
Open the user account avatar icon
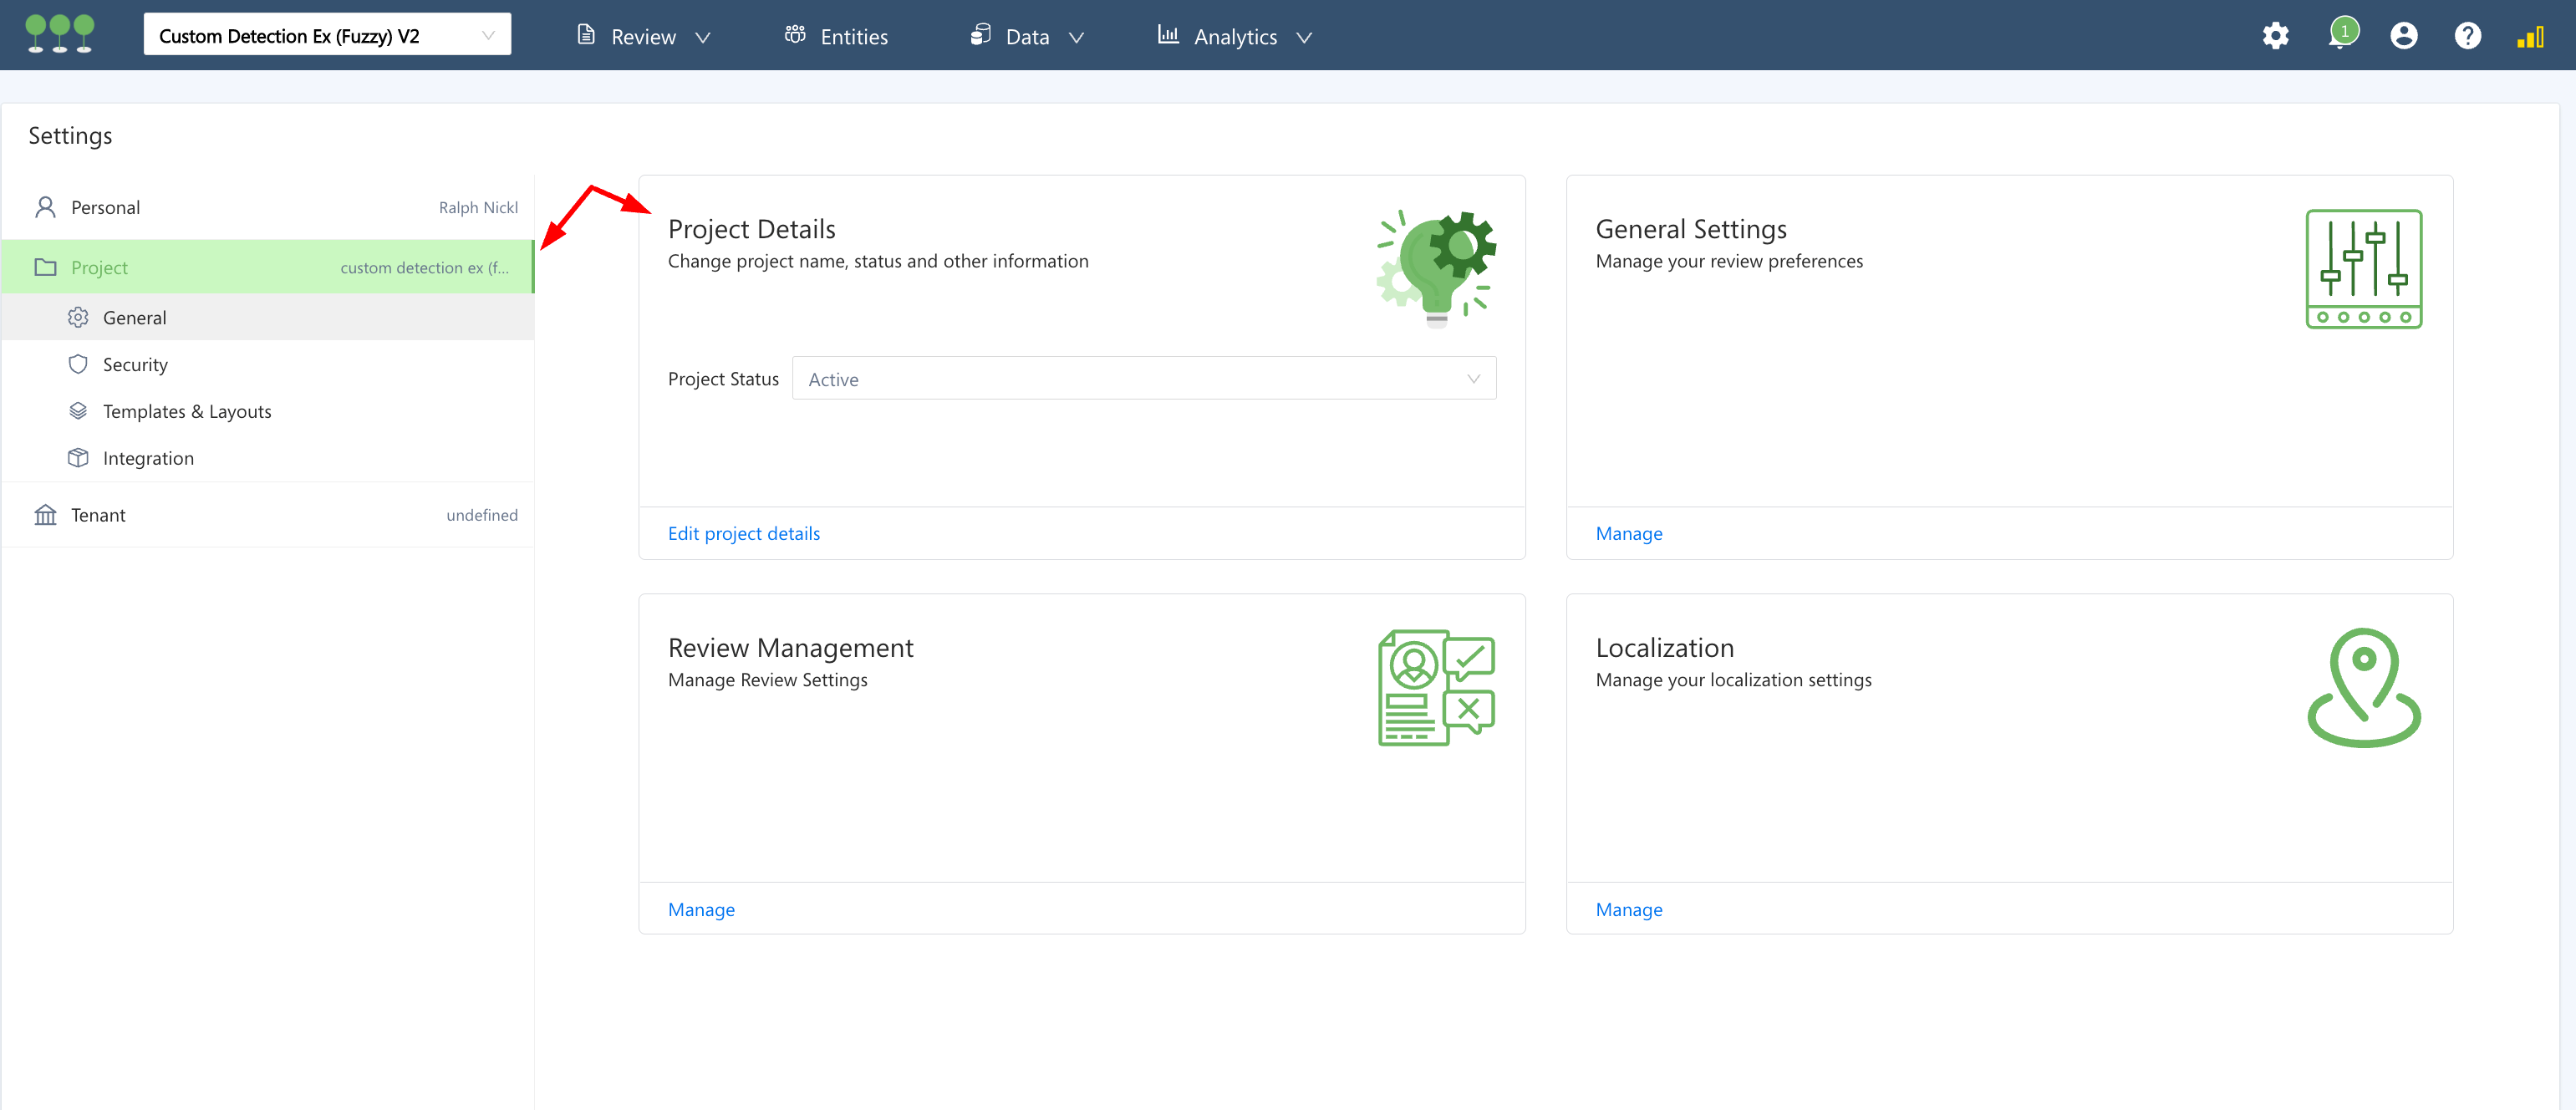click(x=2403, y=36)
